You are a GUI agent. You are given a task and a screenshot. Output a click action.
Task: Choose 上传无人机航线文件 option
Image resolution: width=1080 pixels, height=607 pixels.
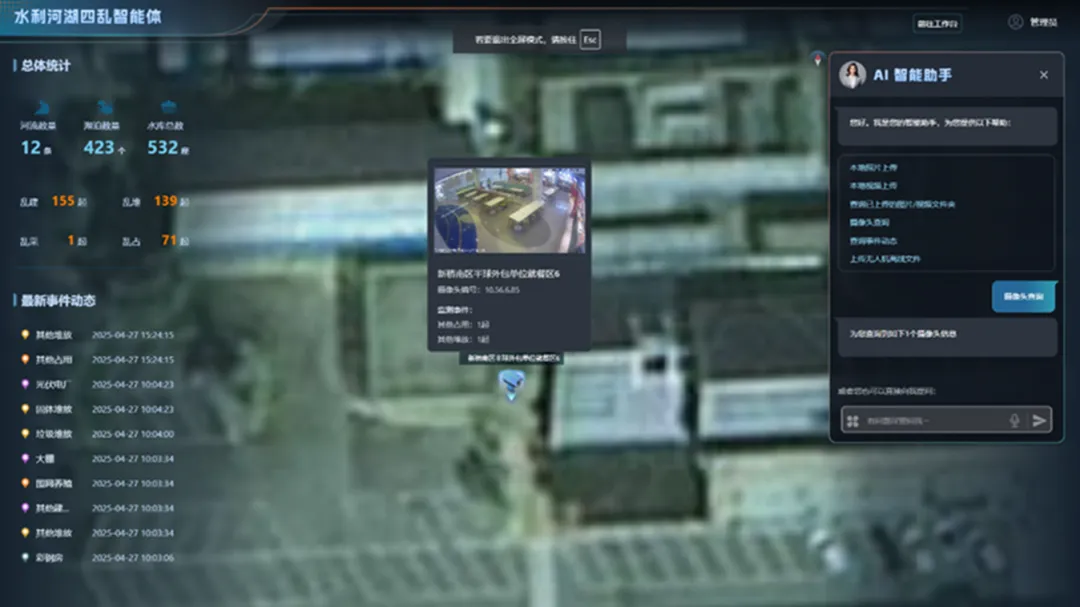884,259
